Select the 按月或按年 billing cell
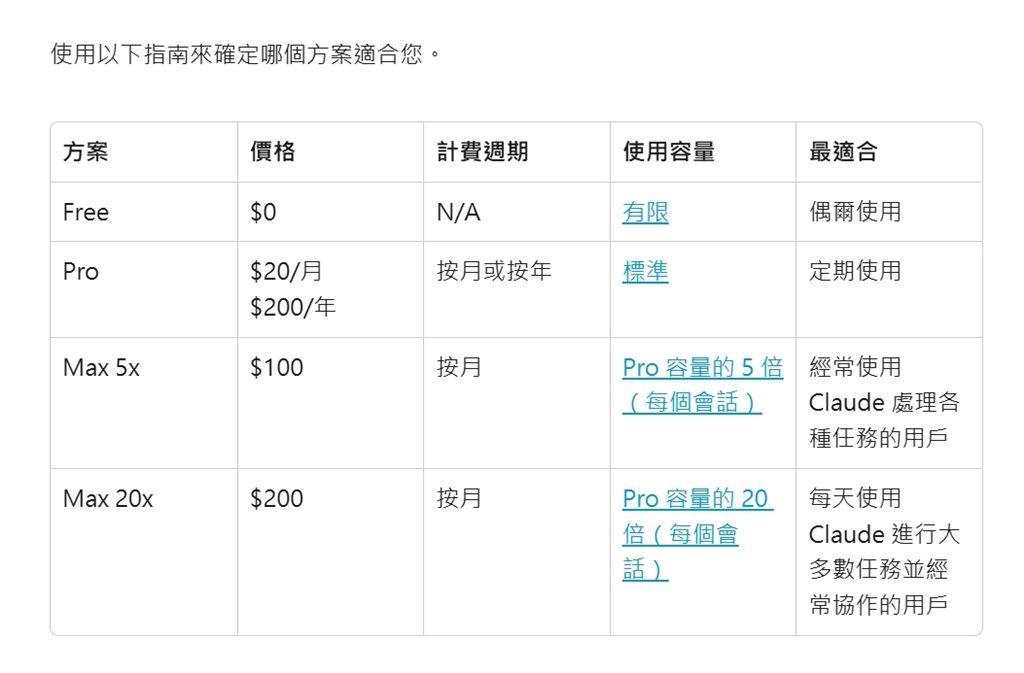Viewport: 1024px width, 673px height. [x=494, y=271]
